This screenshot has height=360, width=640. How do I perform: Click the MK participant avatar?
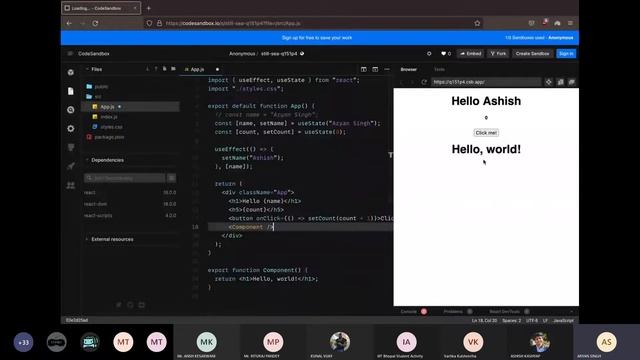[x=207, y=342]
